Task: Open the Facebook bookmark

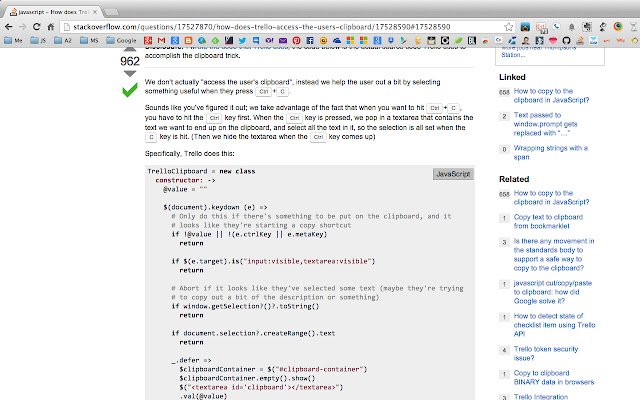Action: point(310,40)
